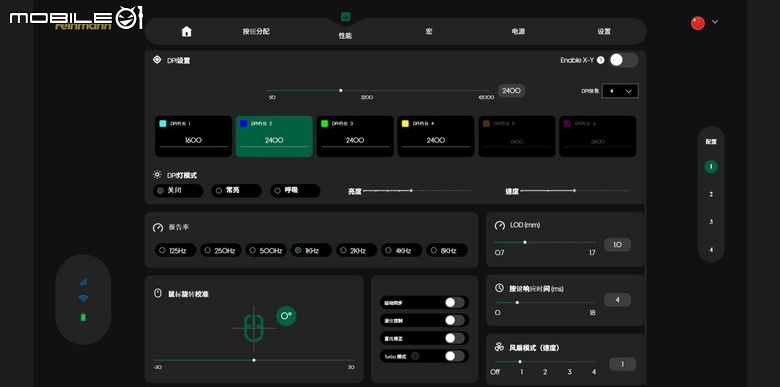This screenshot has width=780, height=387.
Task: Click the blue color swatch of DPI level 2
Action: 244,123
